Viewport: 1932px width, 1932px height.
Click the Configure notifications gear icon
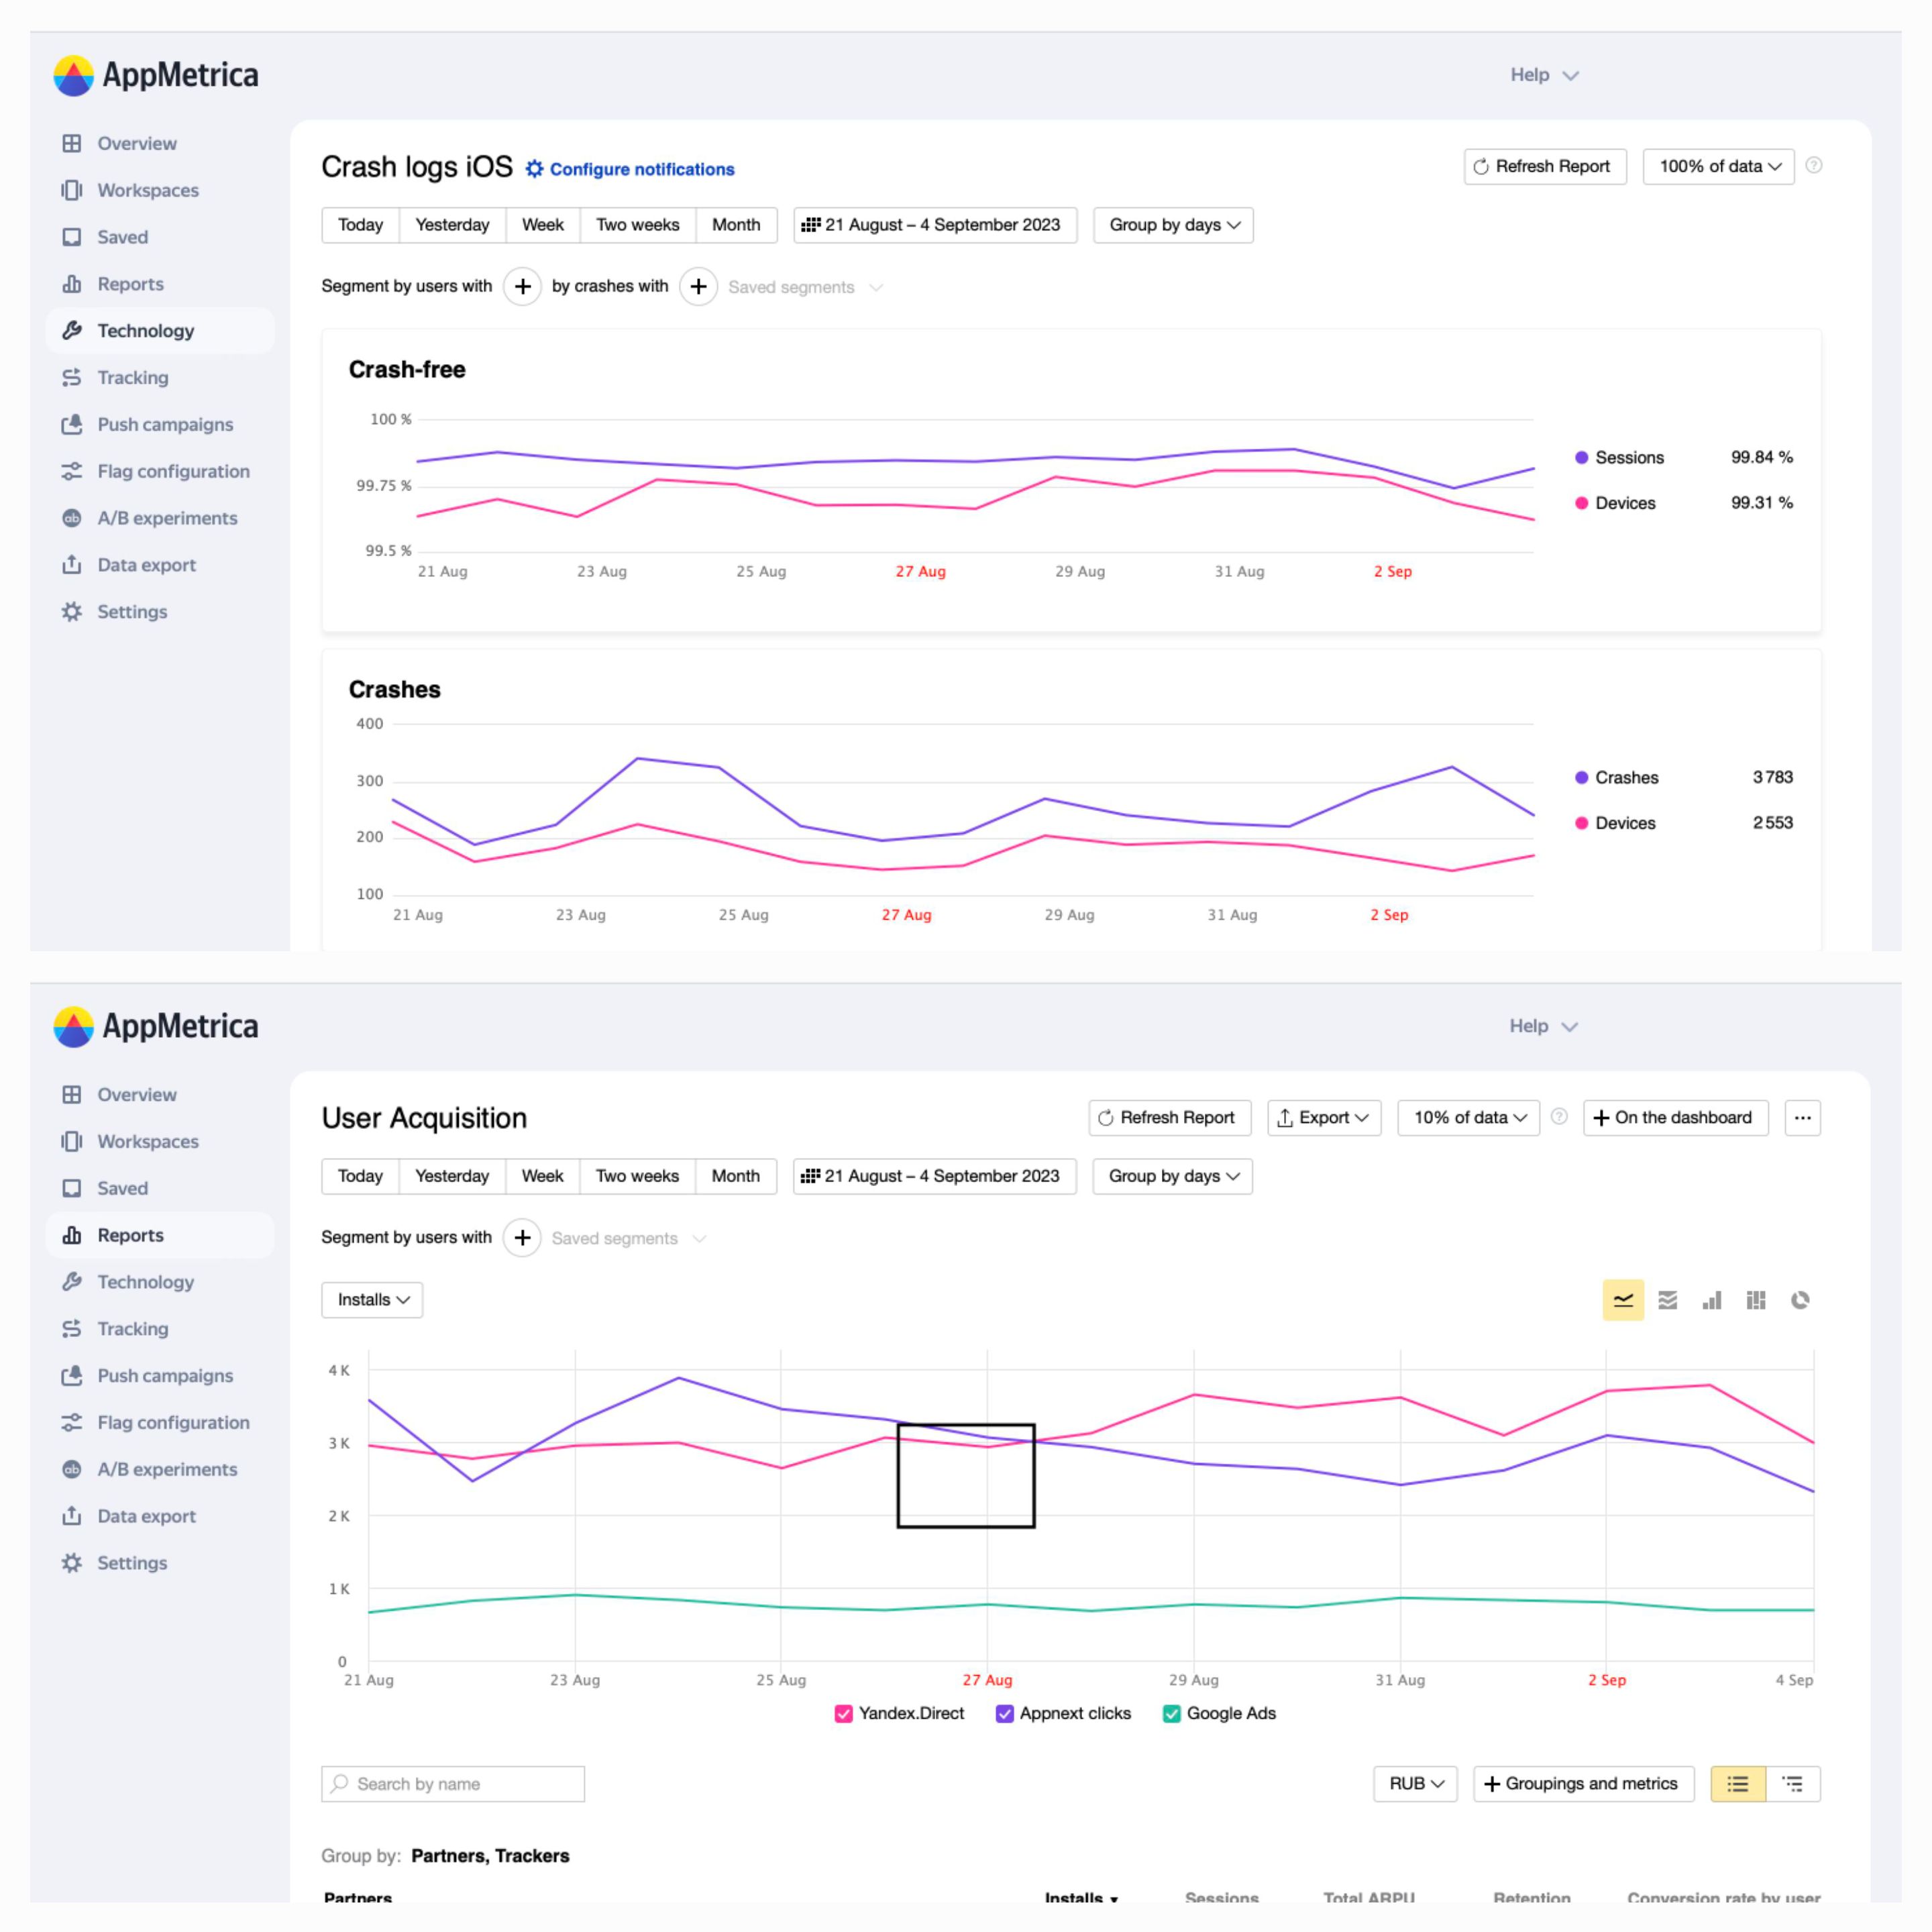click(x=535, y=169)
